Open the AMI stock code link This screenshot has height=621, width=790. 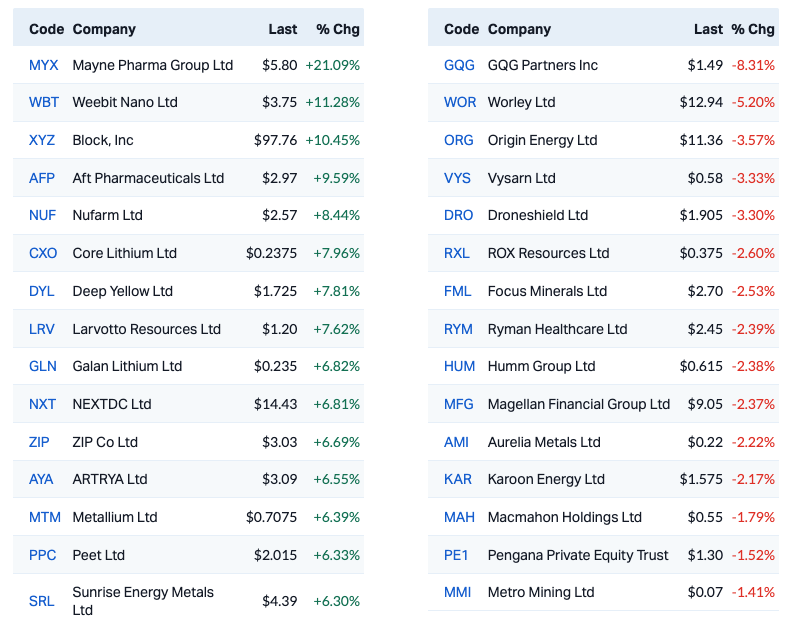pos(456,442)
